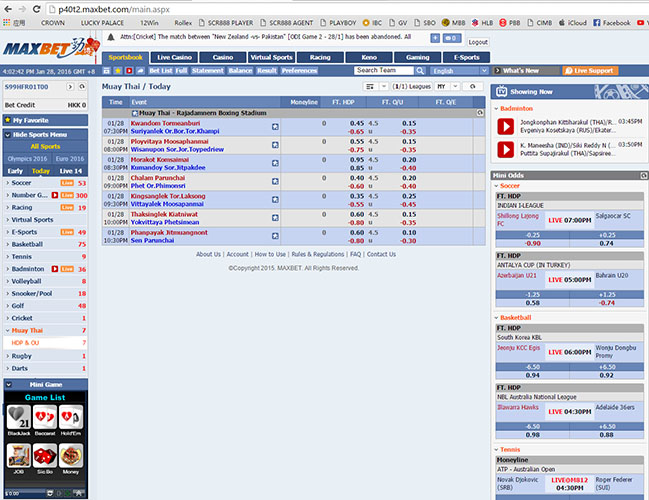Click the red live streaming icon in the toolbar
Viewport: 649px width, 500px height.
tap(129, 71)
